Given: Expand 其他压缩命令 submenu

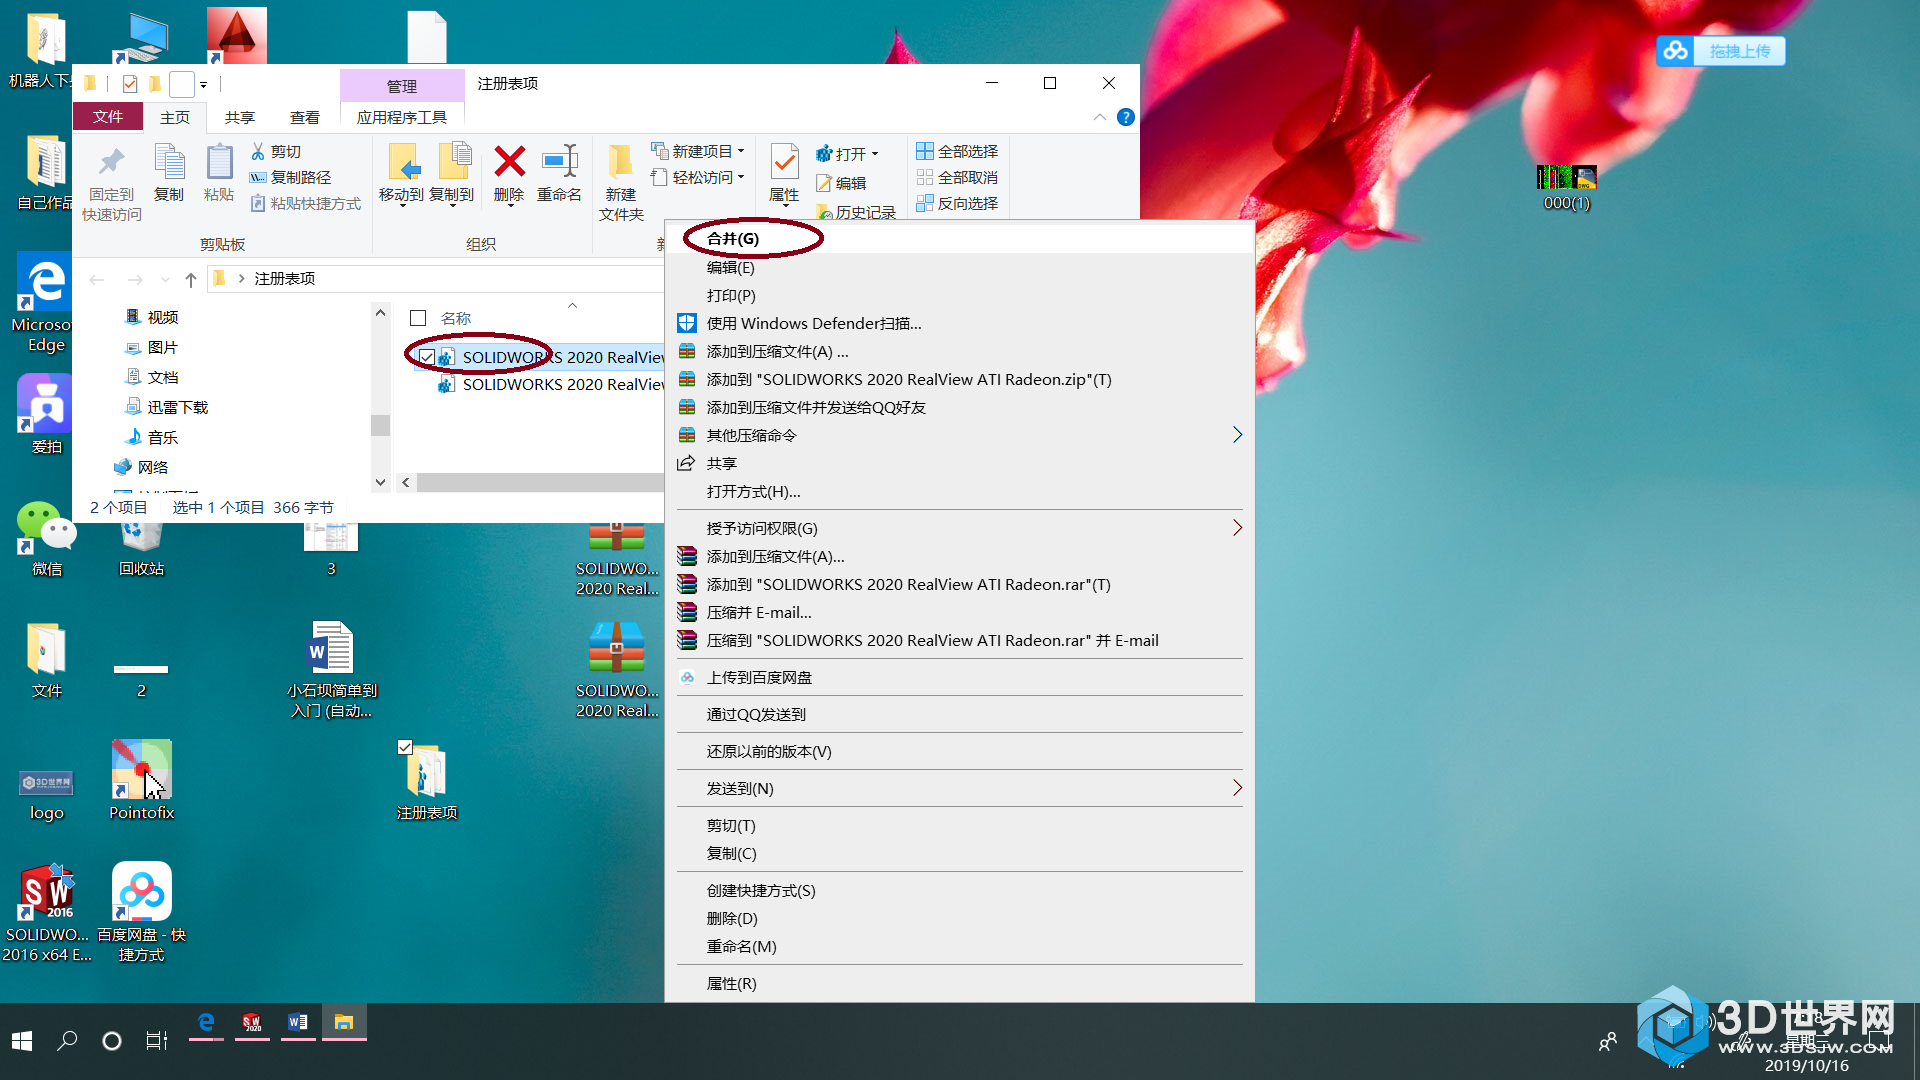Looking at the screenshot, I should coord(1237,435).
